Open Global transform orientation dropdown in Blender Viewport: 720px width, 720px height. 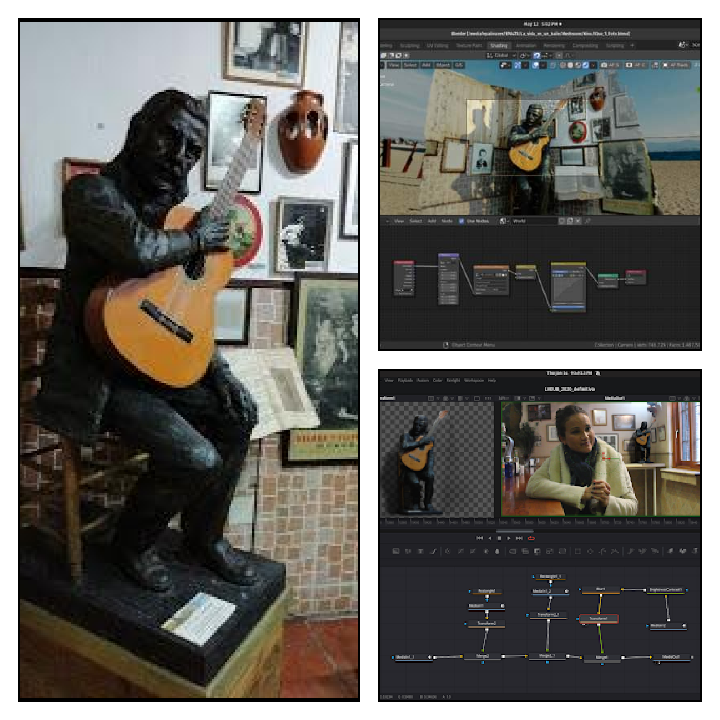[501, 56]
